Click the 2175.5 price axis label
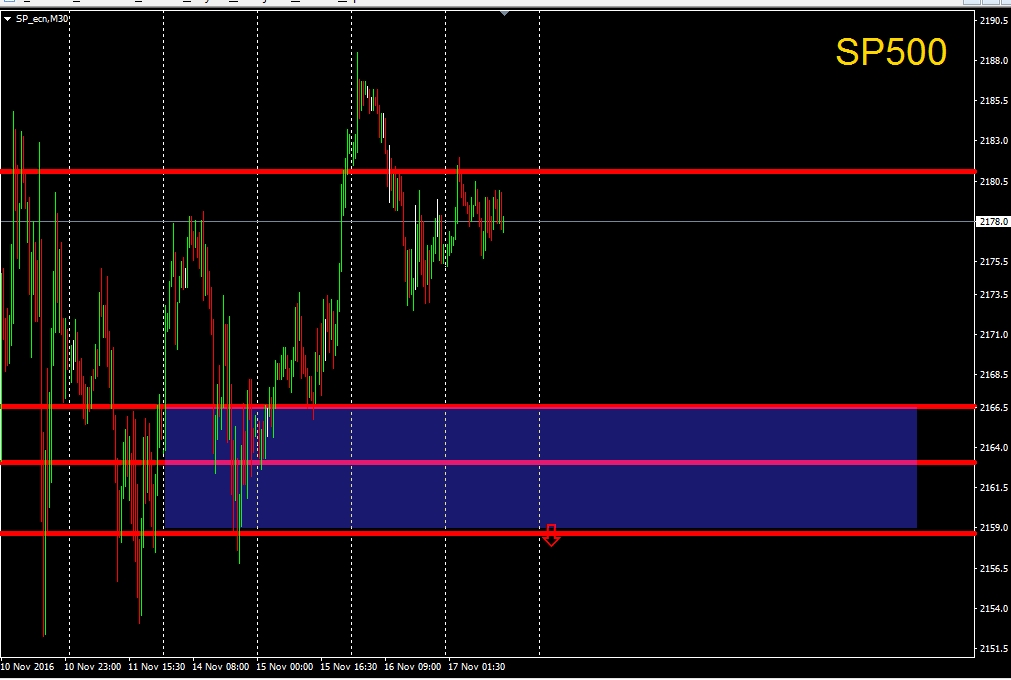The image size is (1011, 680). [994, 262]
